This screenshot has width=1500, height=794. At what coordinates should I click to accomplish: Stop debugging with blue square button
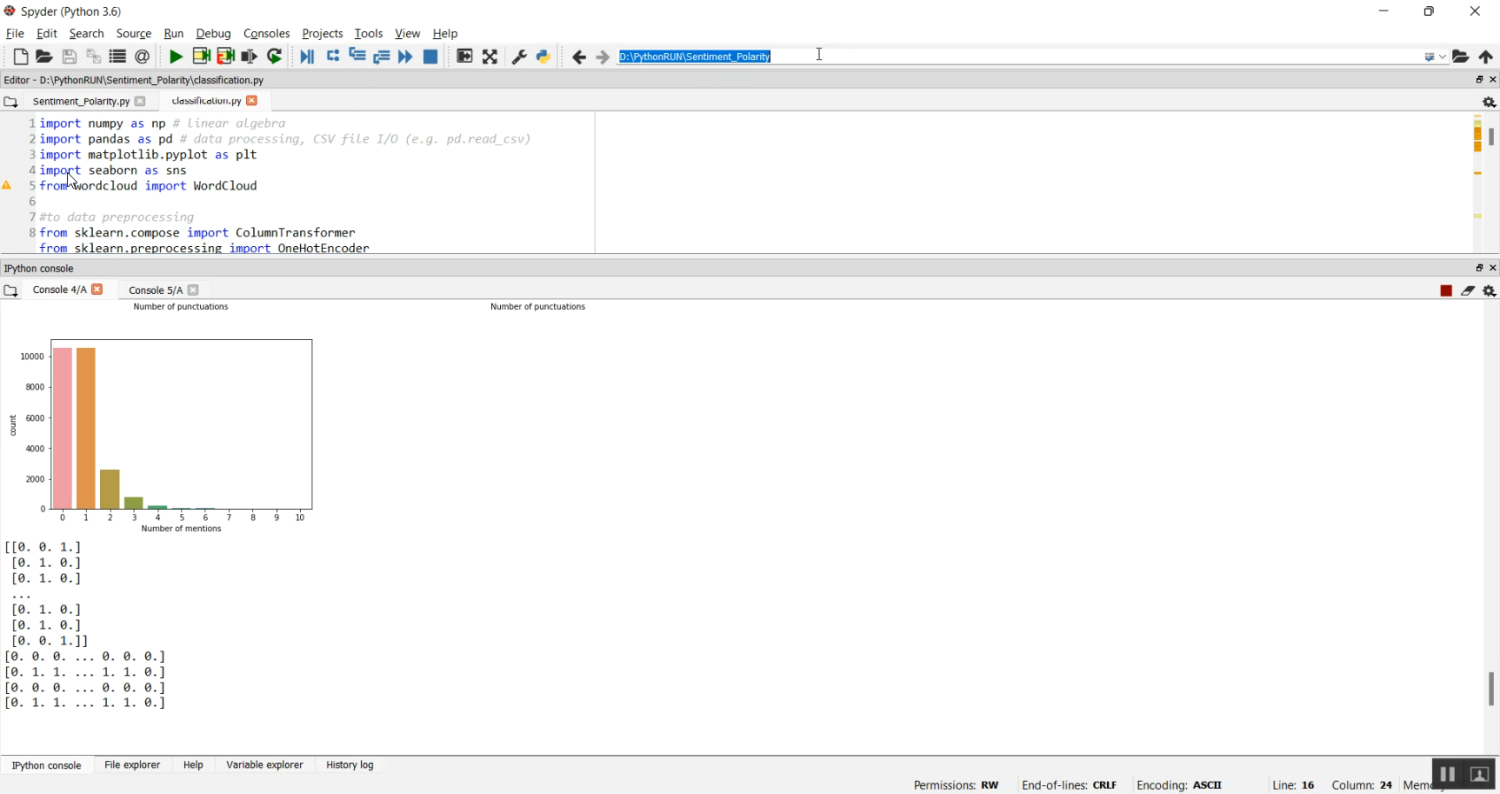(430, 57)
